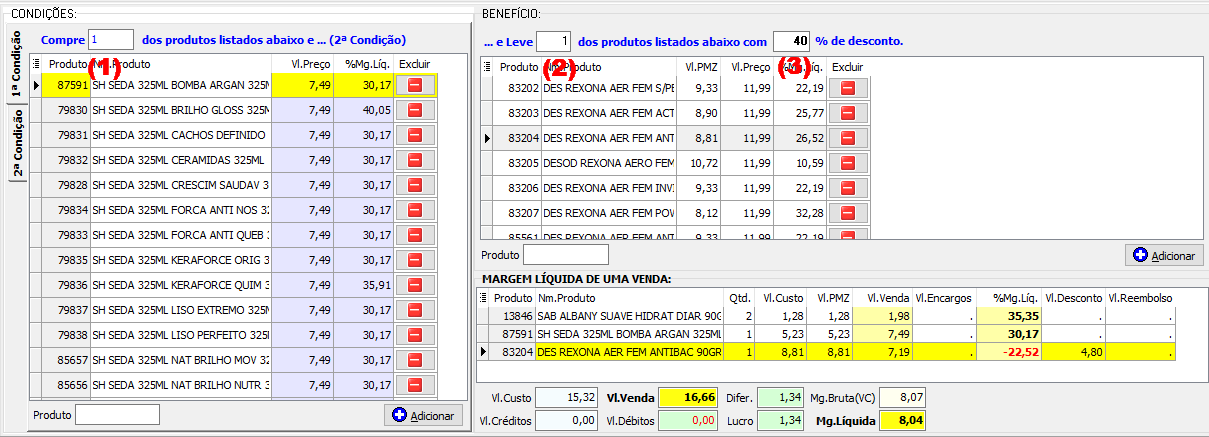Click Adicionar button in Benefício panel
This screenshot has width=1209, height=437.
pyautogui.click(x=1164, y=255)
